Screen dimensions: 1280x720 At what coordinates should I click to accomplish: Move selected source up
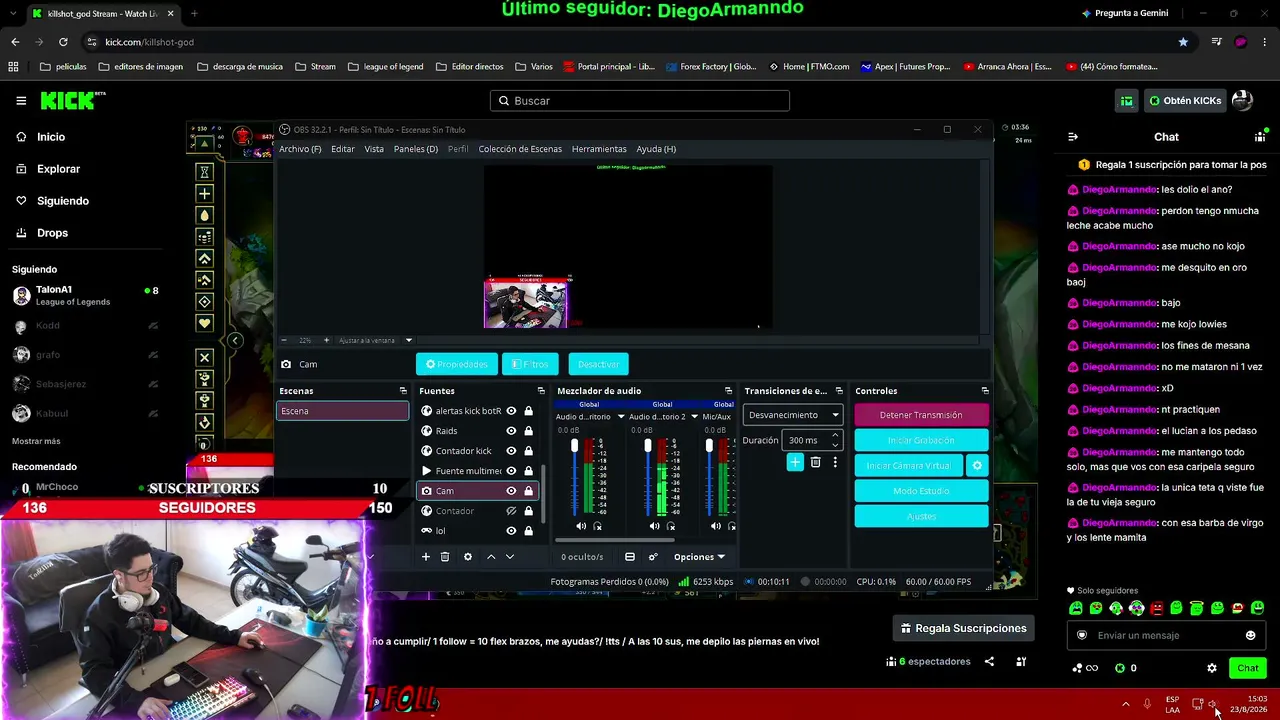pos(491,557)
